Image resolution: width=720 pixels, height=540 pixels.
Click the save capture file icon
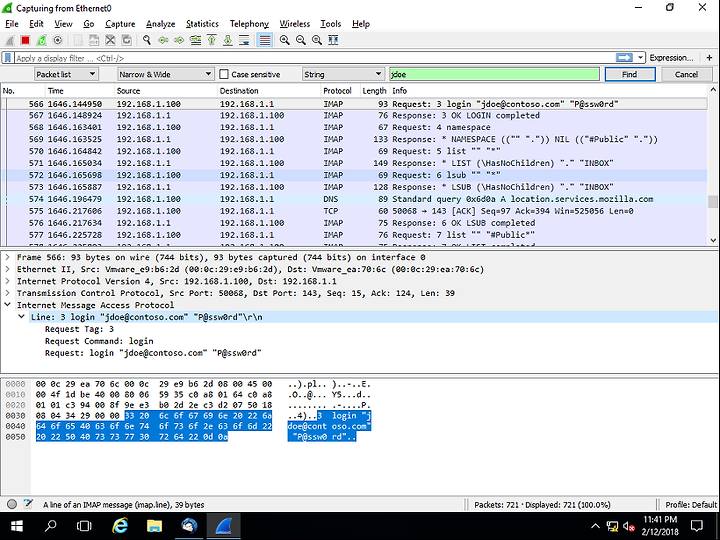tap(94, 40)
